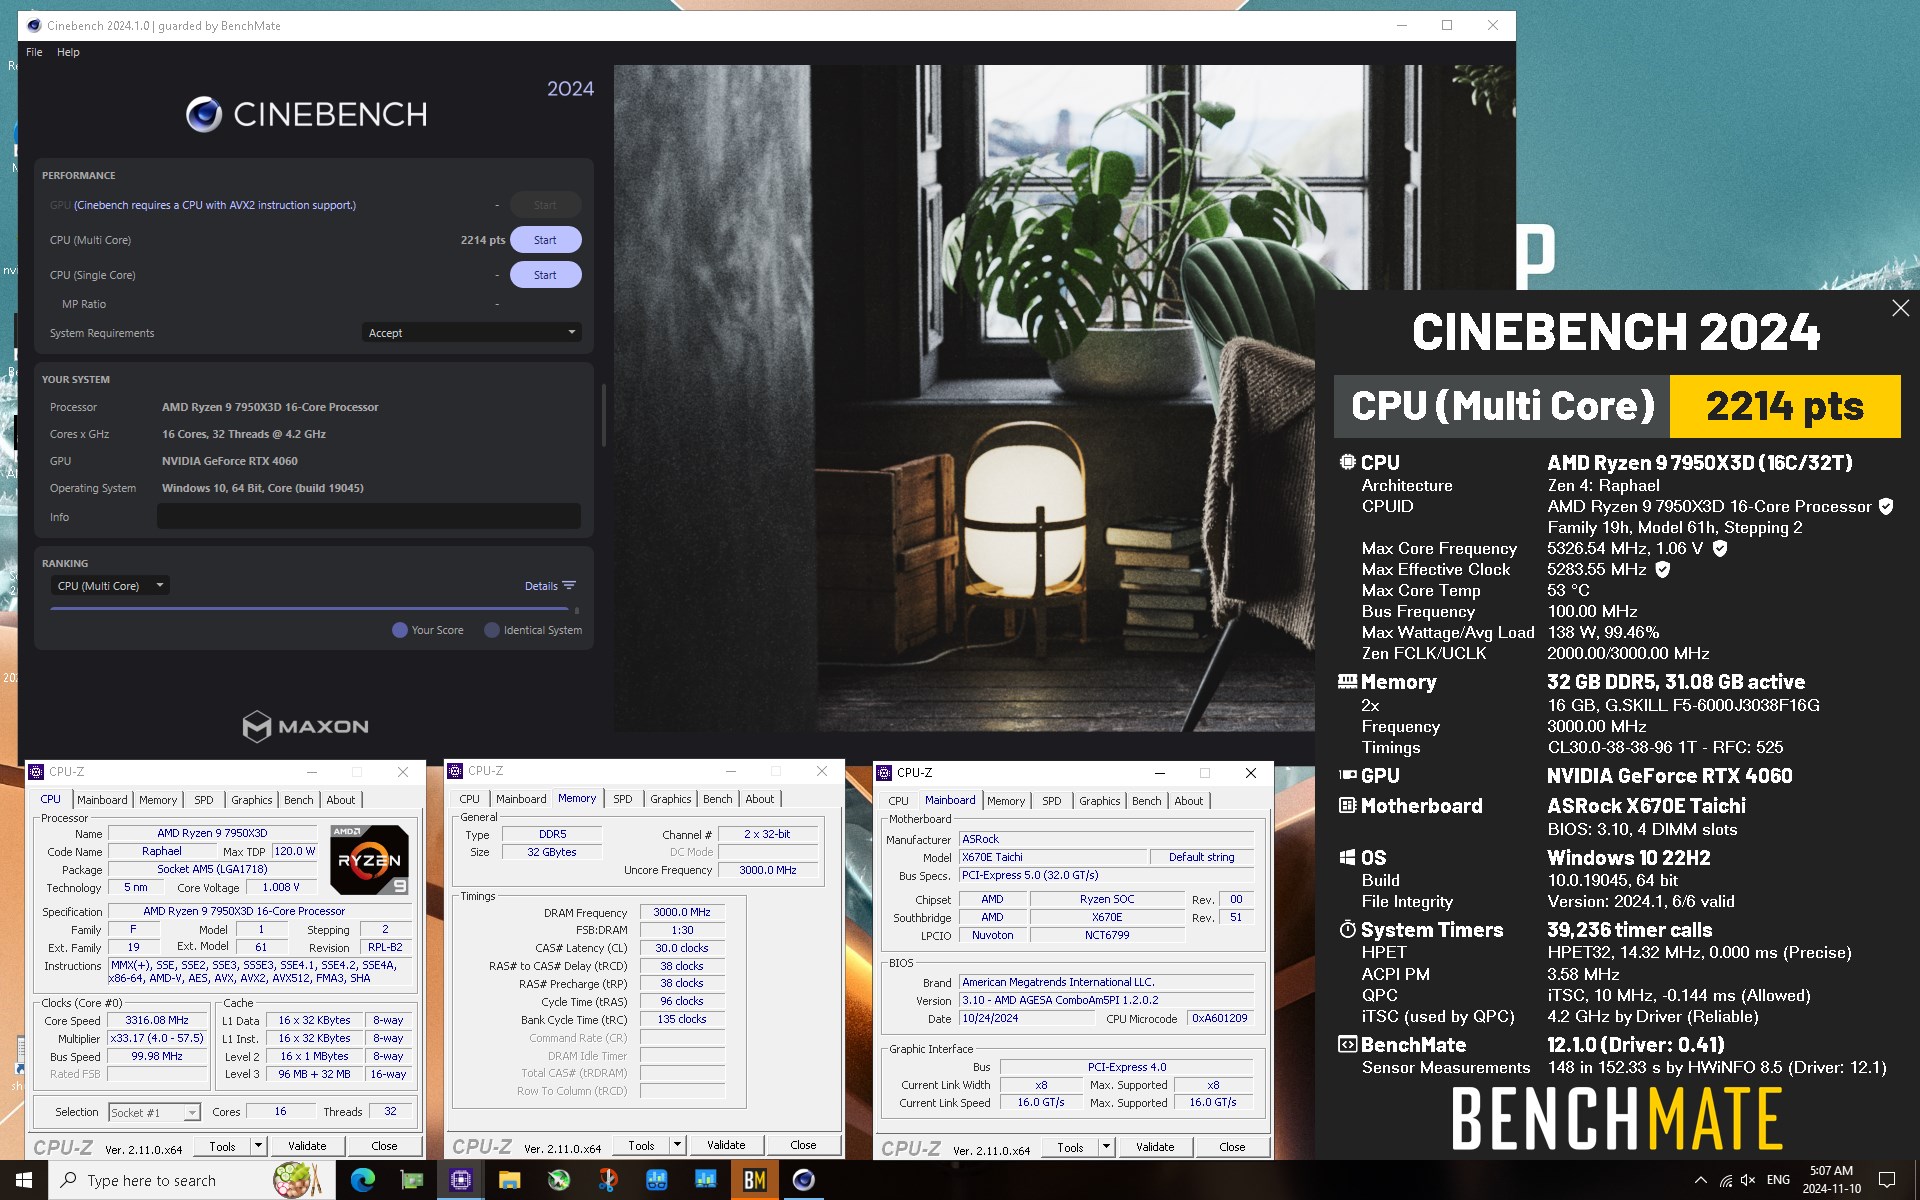This screenshot has width=1920, height=1200.
Task: Click the Wi-Fi network tray icon
Action: tap(1725, 1180)
